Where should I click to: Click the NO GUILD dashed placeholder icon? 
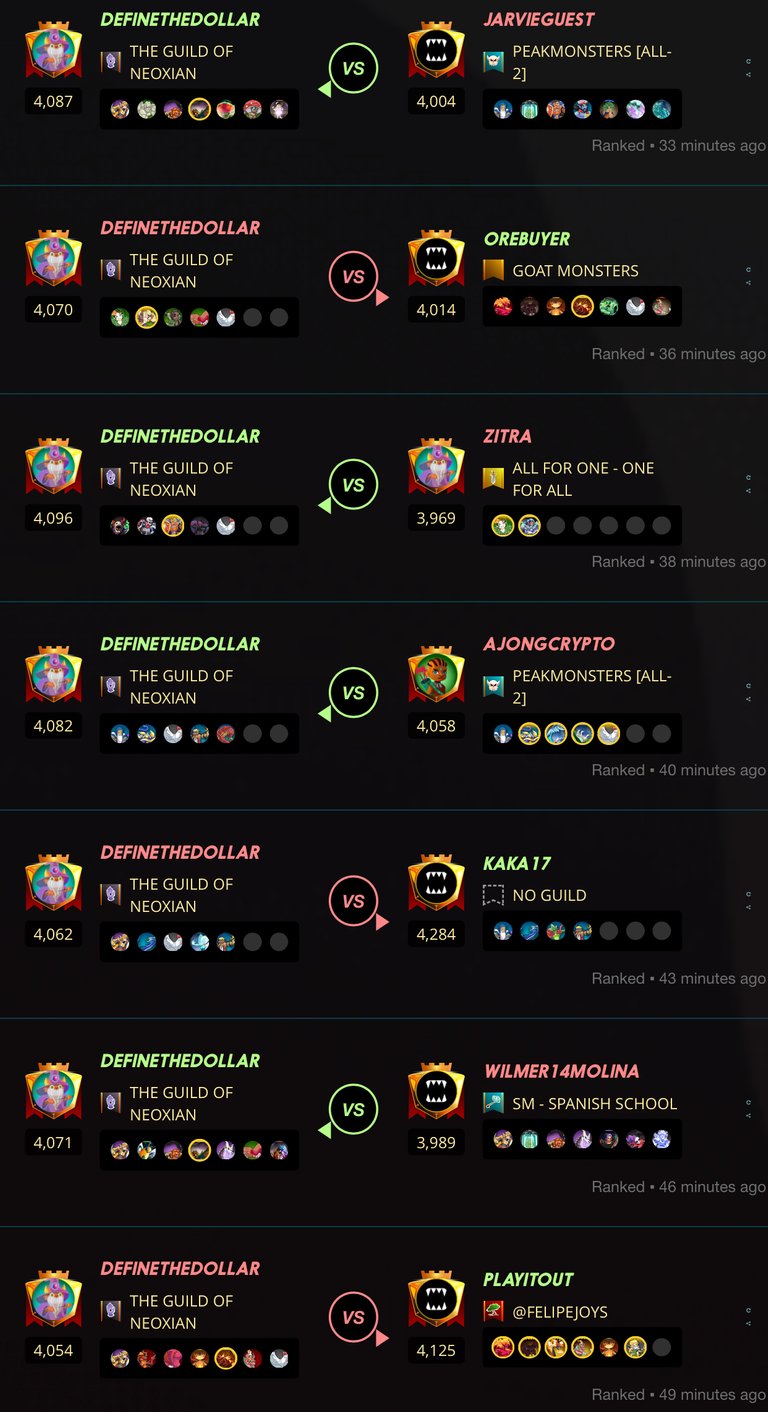(x=493, y=895)
